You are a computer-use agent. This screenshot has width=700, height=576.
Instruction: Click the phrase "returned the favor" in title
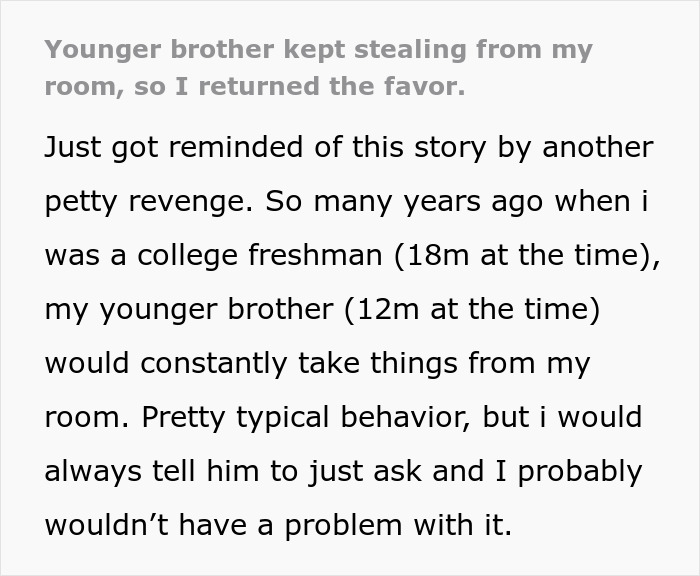tap(332, 86)
